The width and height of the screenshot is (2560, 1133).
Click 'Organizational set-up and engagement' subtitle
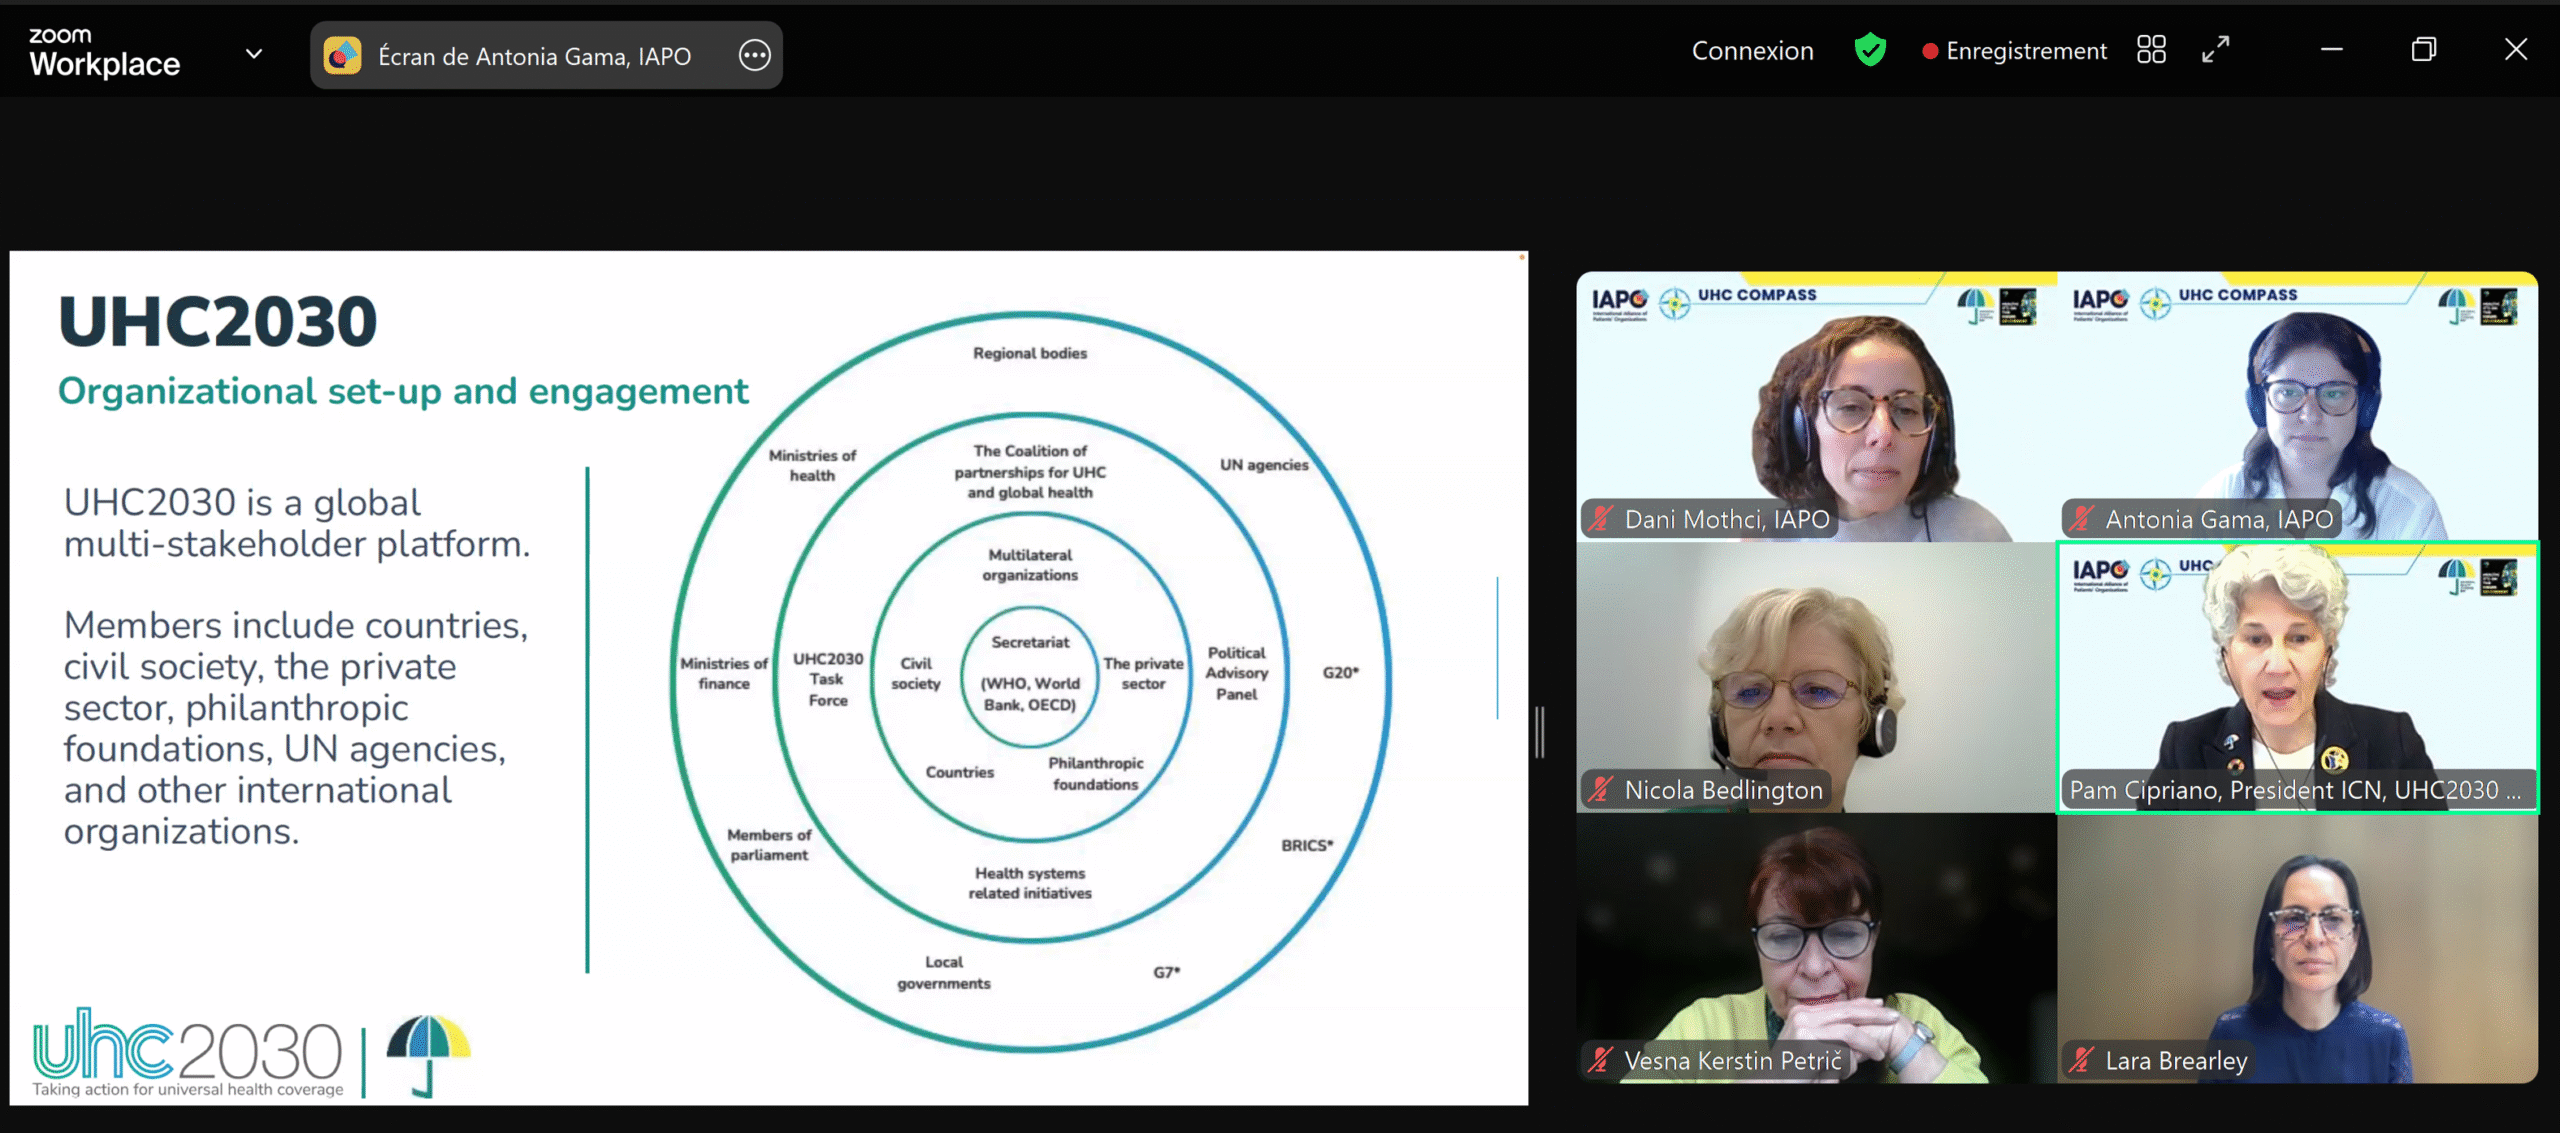pyautogui.click(x=403, y=391)
